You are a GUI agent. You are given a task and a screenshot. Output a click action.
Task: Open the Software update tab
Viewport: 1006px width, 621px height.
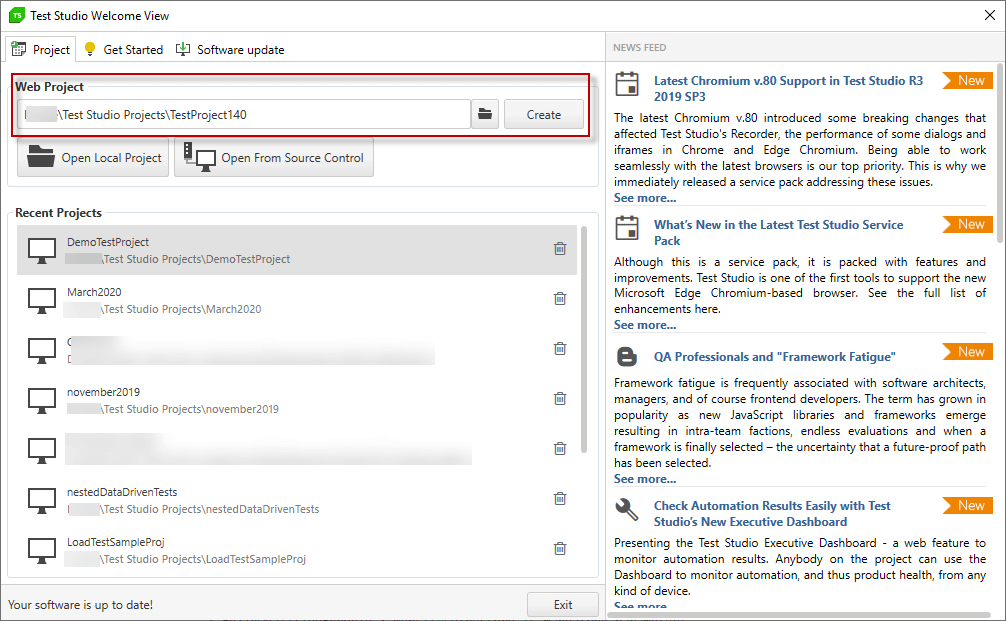230,49
